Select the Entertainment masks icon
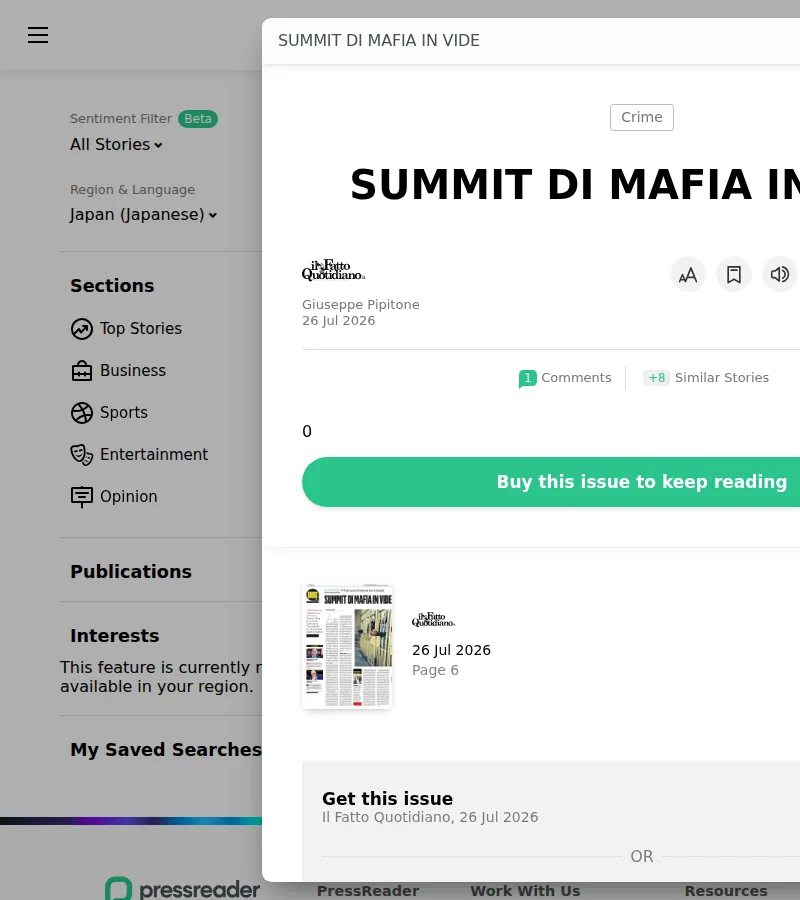This screenshot has height=900, width=800. 81,455
